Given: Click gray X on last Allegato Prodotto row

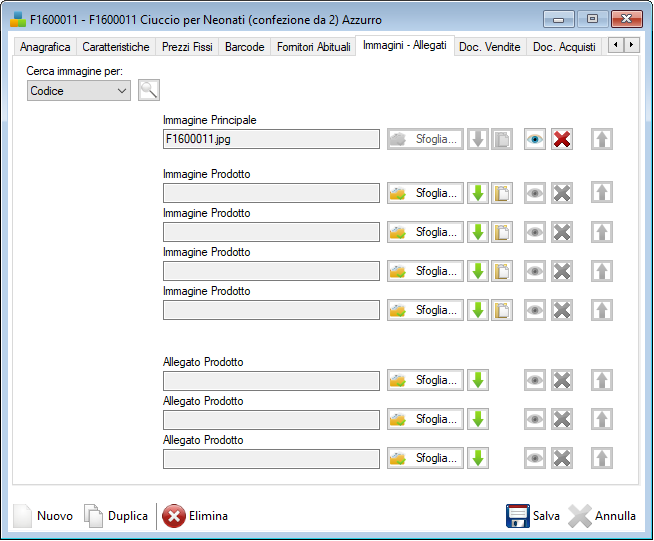Looking at the screenshot, I should click(x=562, y=458).
